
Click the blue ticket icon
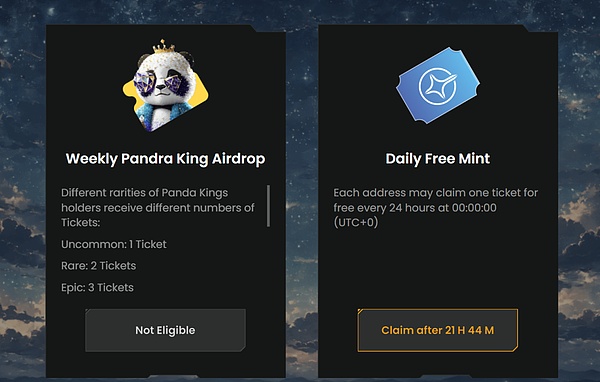point(438,85)
